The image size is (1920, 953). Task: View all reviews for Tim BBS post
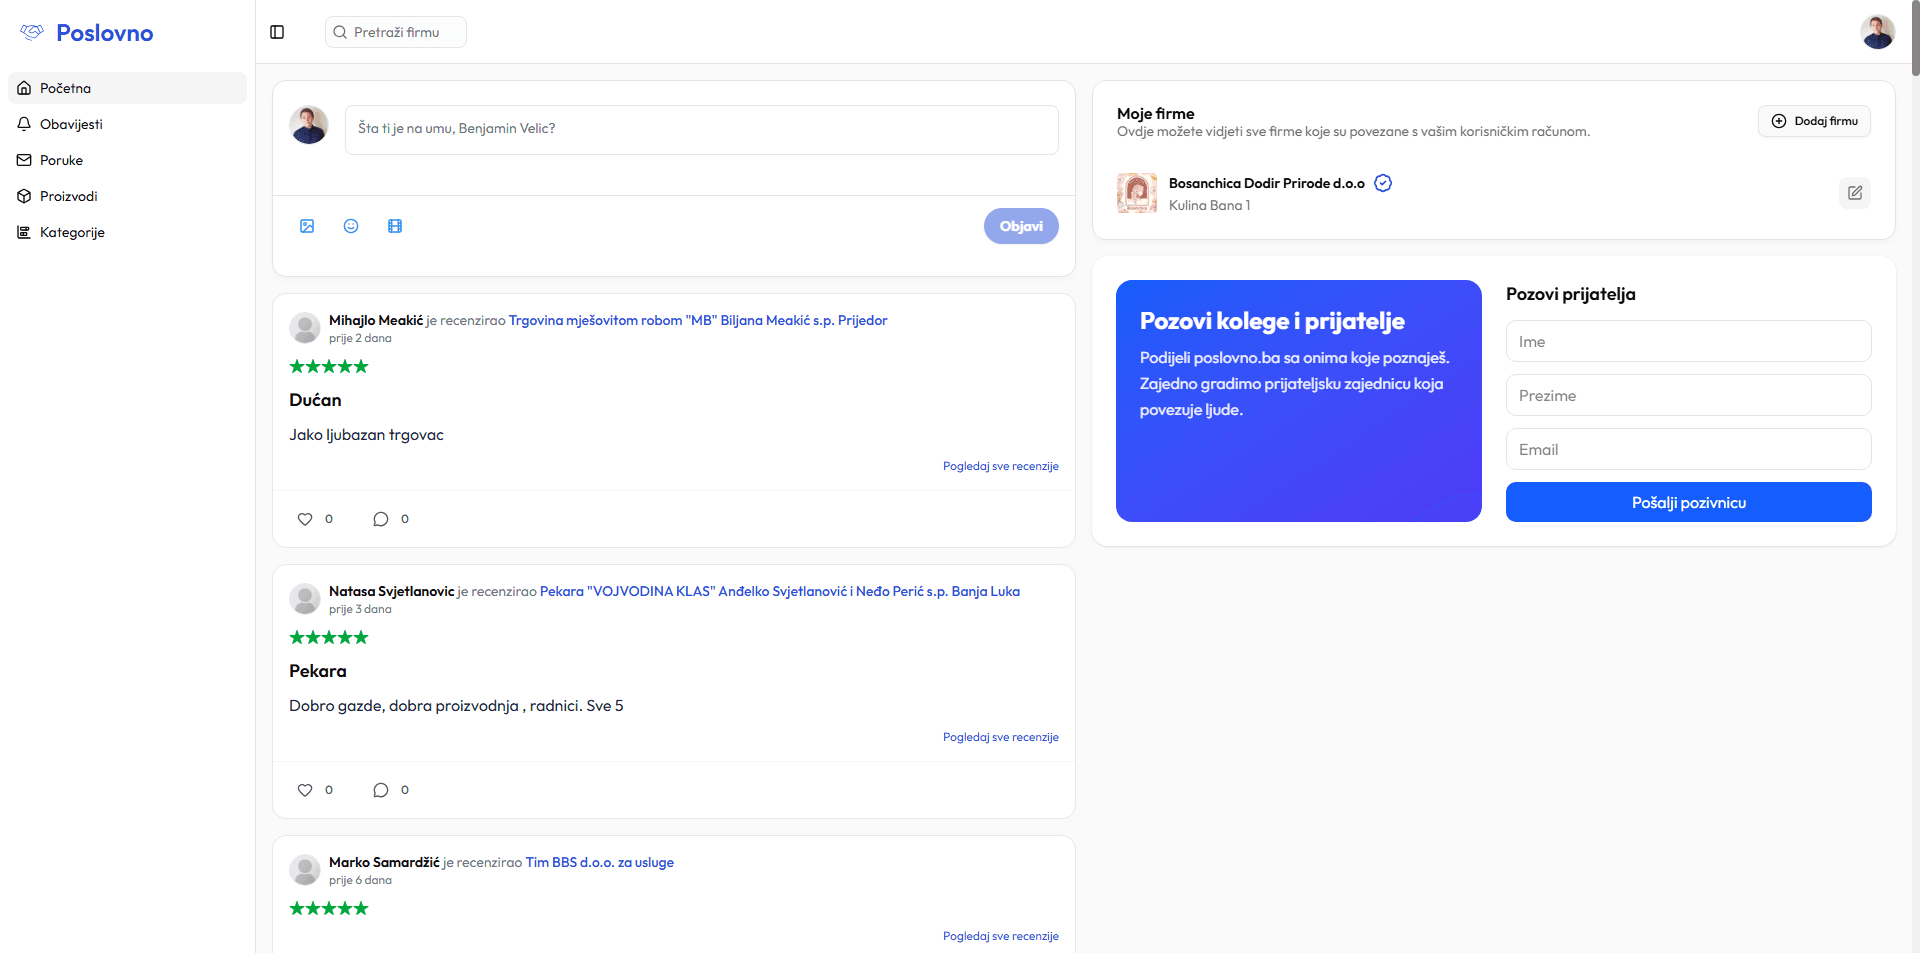tap(1000, 936)
